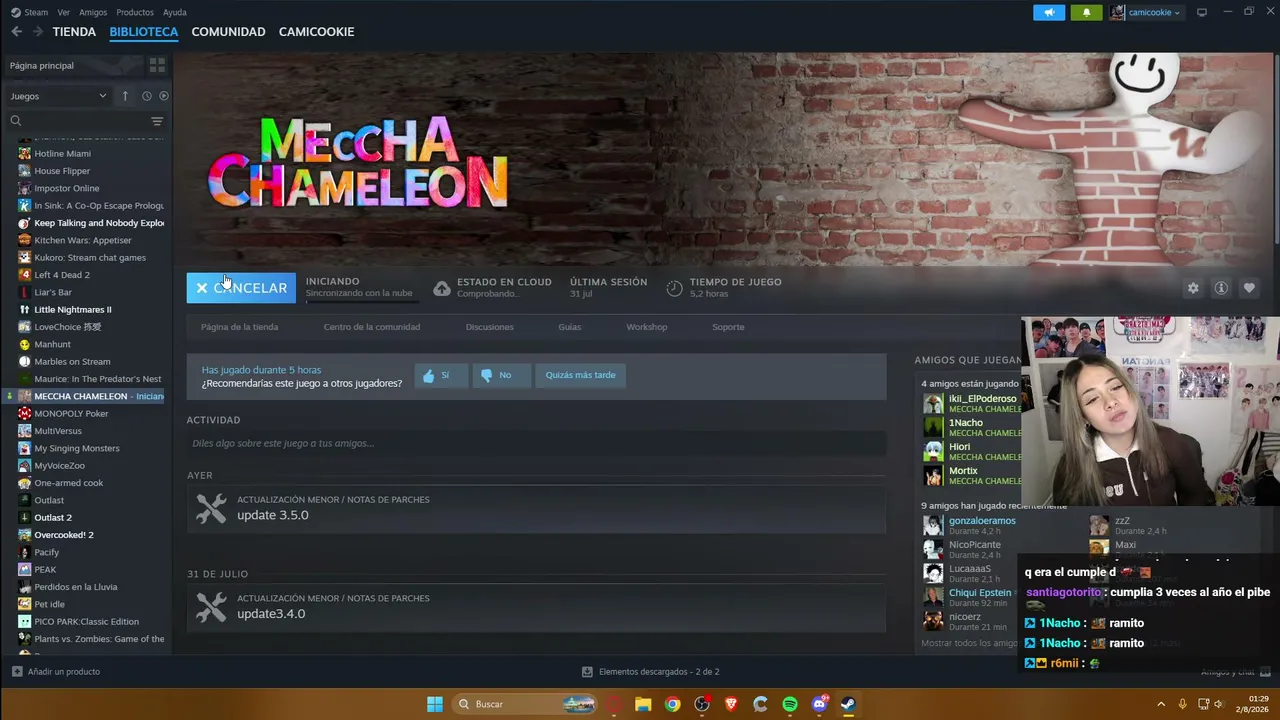
Task: Open friend gonzaloeramos in recent players
Action: 982,521
